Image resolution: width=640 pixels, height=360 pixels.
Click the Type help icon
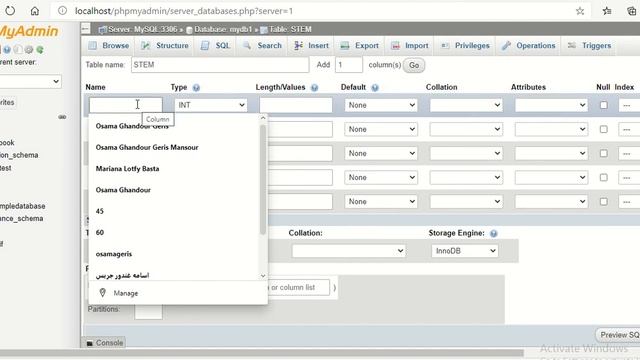click(196, 88)
